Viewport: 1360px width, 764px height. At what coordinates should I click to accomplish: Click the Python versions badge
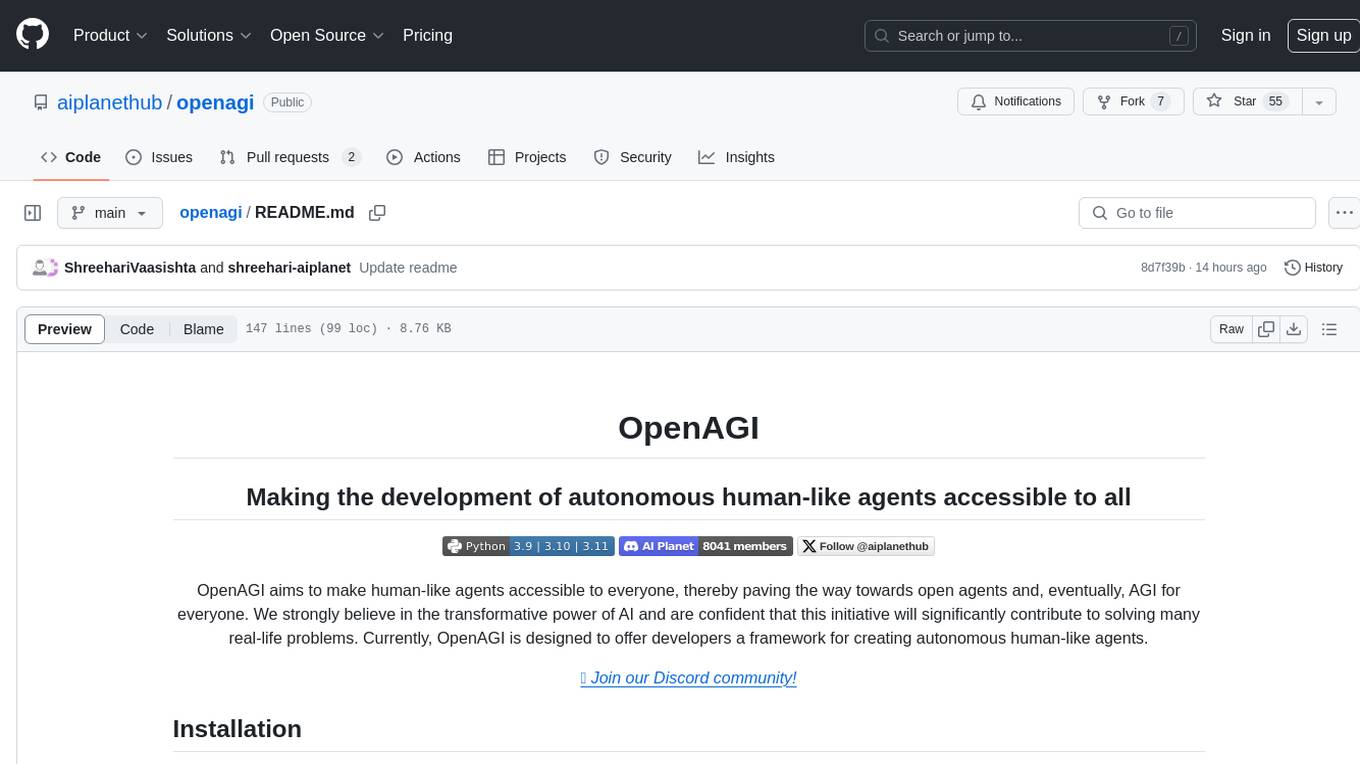[528, 546]
